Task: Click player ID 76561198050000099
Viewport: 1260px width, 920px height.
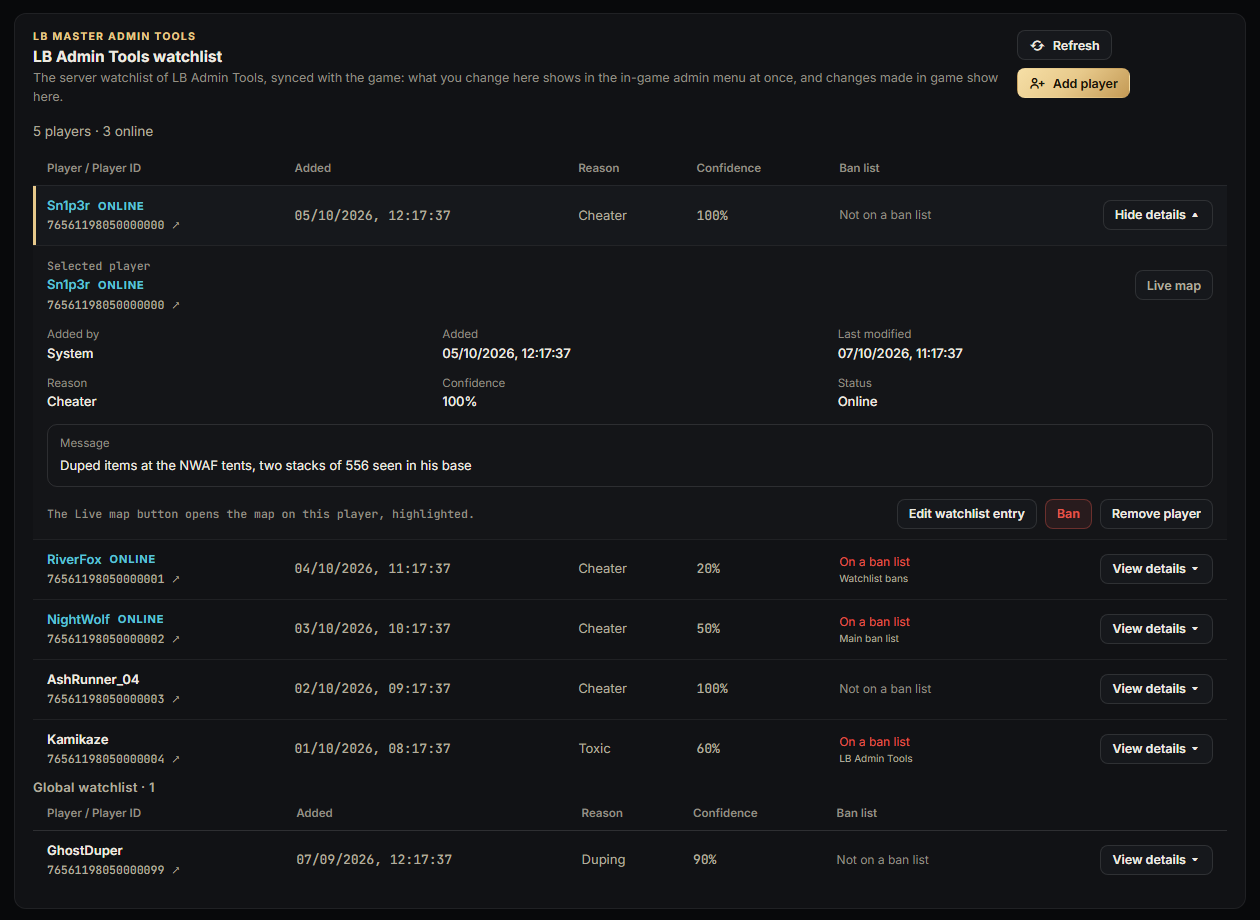Action: click(x=106, y=870)
